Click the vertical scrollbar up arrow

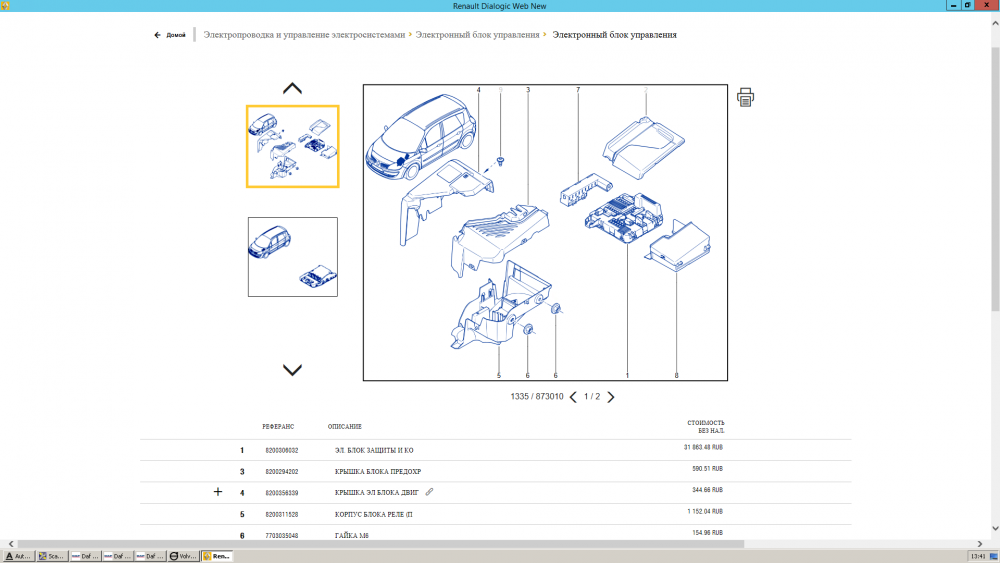coord(995,24)
